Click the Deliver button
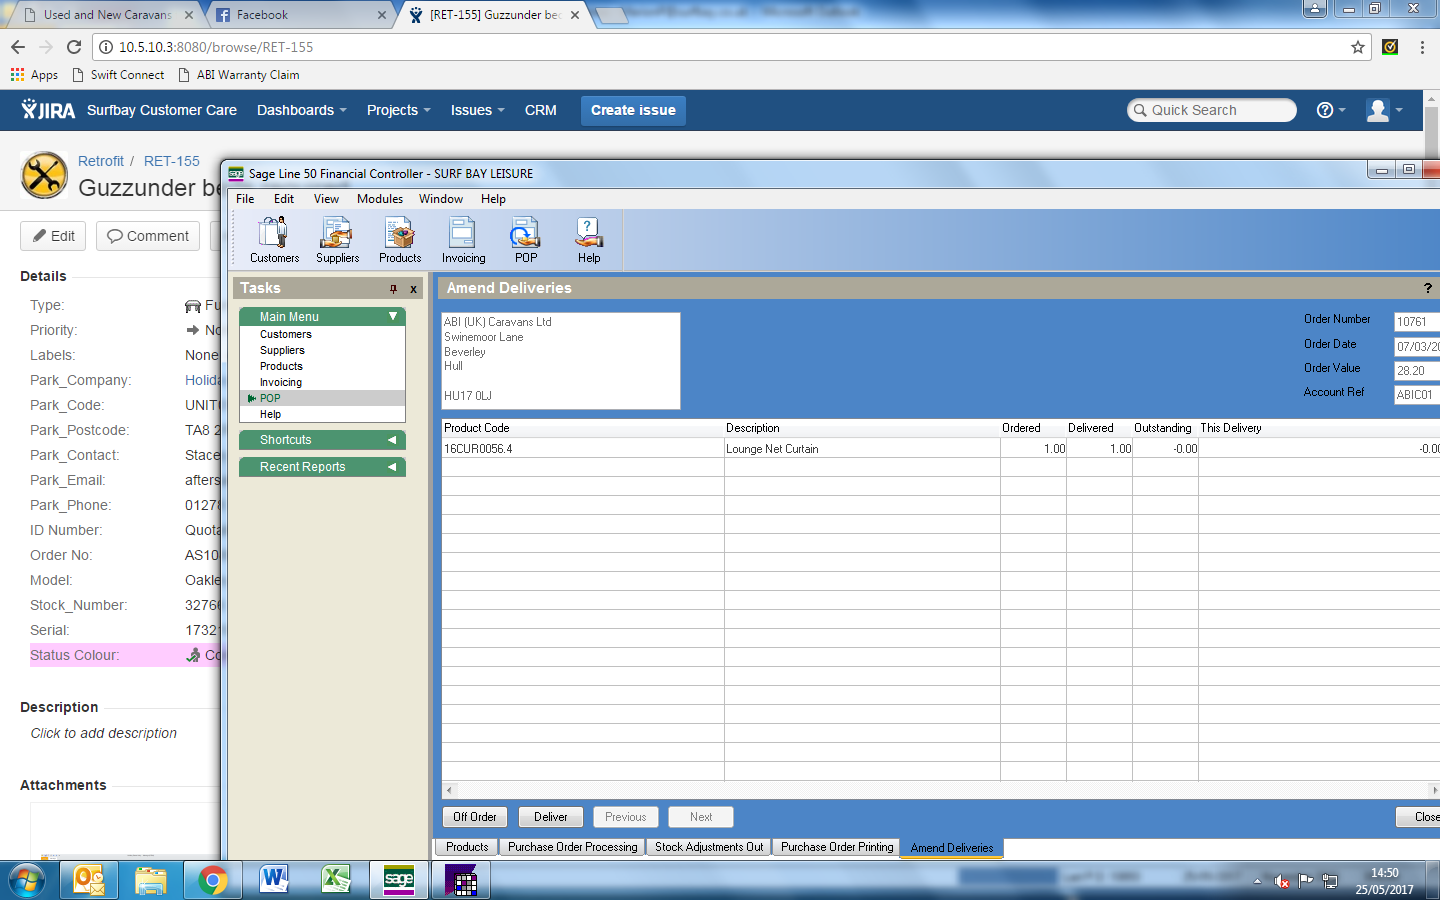 (550, 817)
